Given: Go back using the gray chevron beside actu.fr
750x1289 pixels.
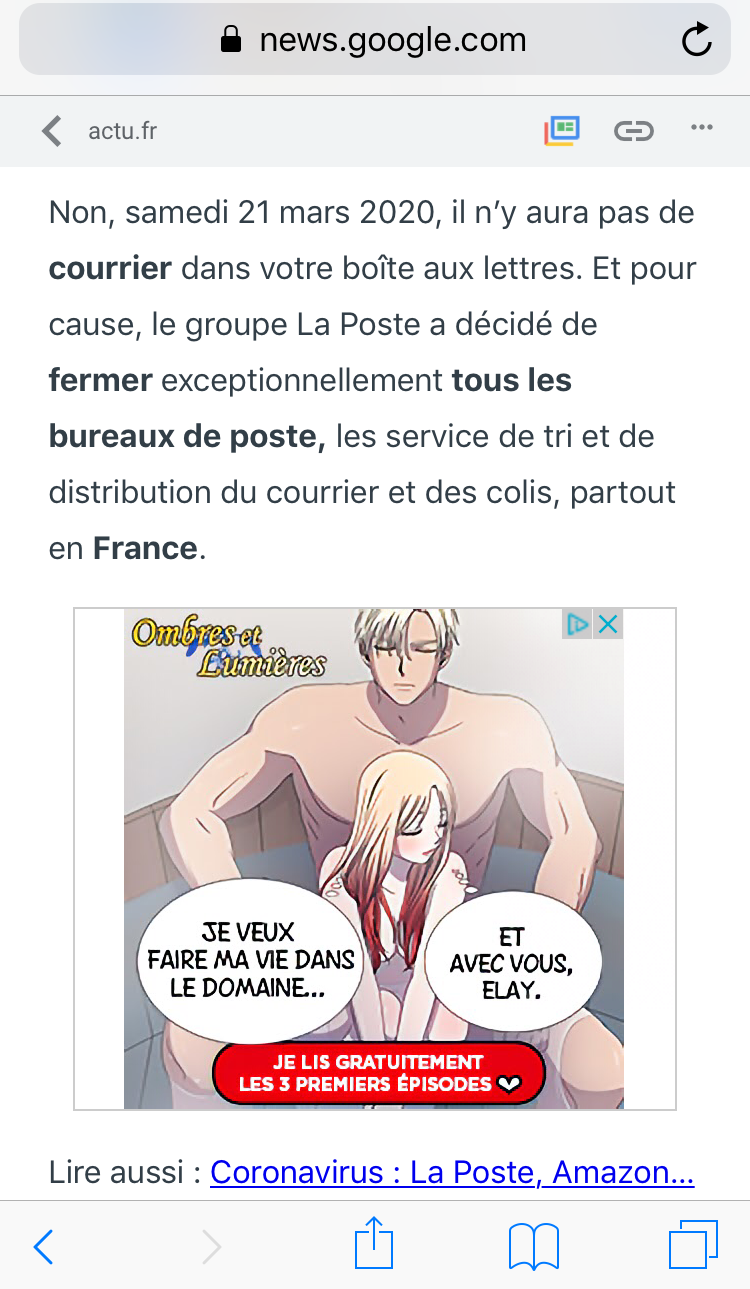Looking at the screenshot, I should [x=51, y=131].
